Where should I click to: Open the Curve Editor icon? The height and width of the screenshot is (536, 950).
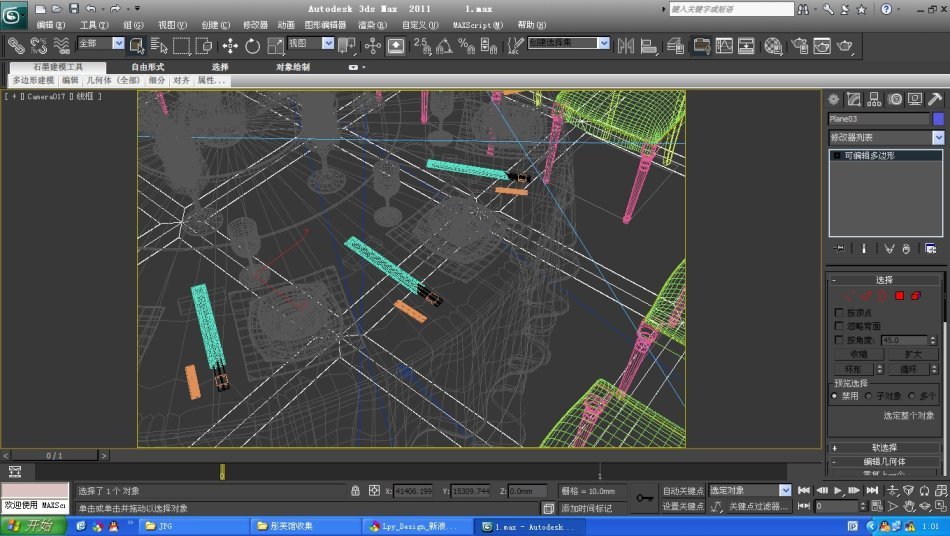click(724, 45)
